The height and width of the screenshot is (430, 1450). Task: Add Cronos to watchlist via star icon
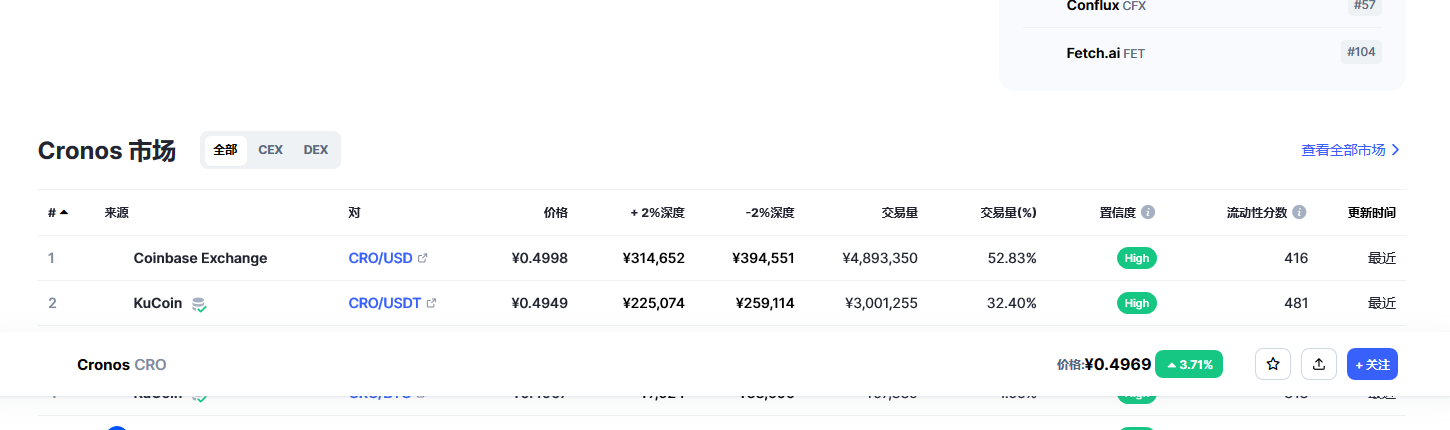1273,364
